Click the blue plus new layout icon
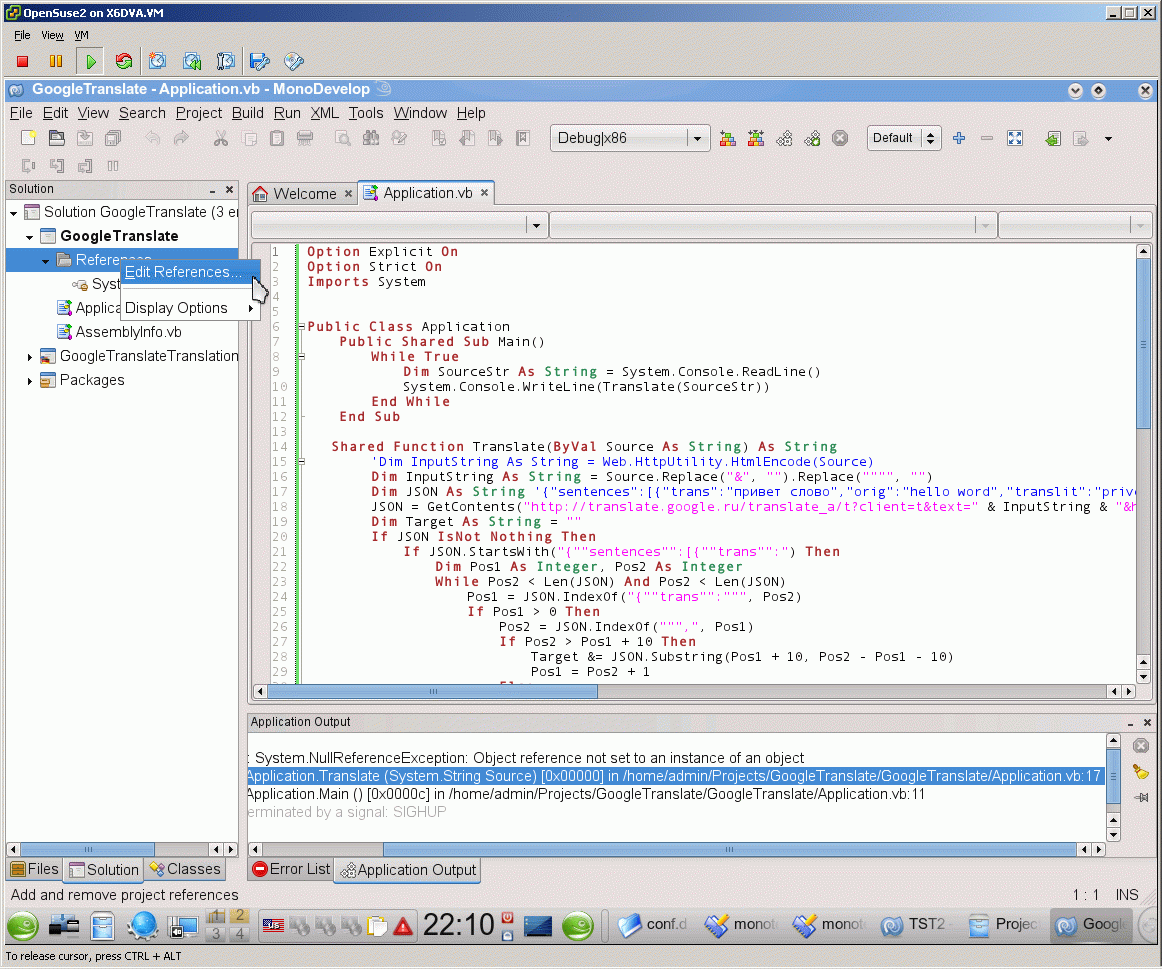Viewport: 1162px width, 969px height. [959, 138]
